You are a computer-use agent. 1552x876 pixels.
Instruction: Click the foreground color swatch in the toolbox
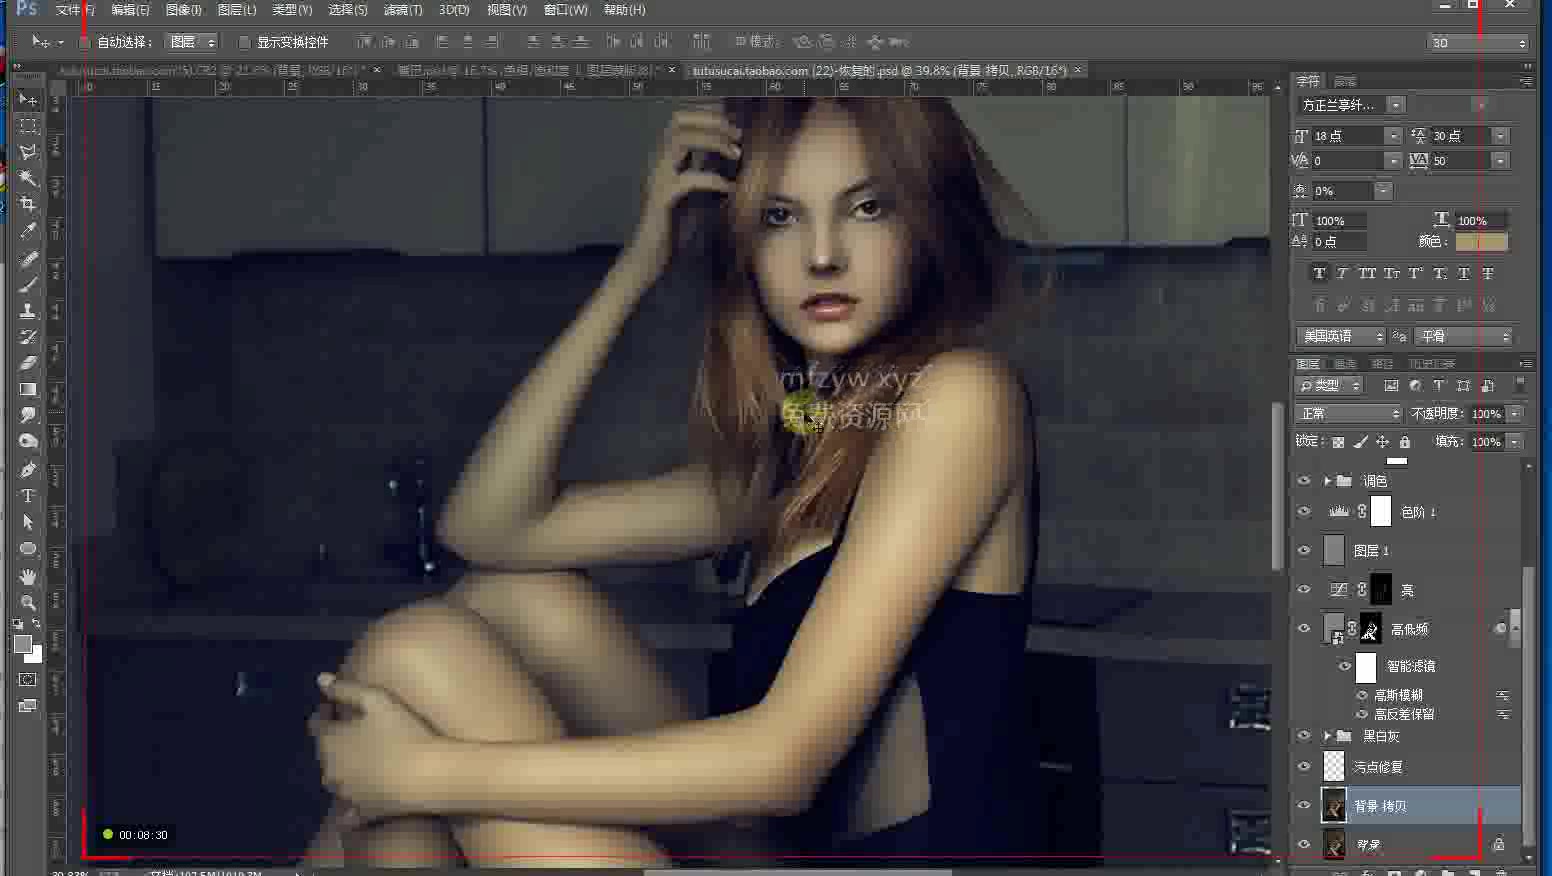(22, 644)
